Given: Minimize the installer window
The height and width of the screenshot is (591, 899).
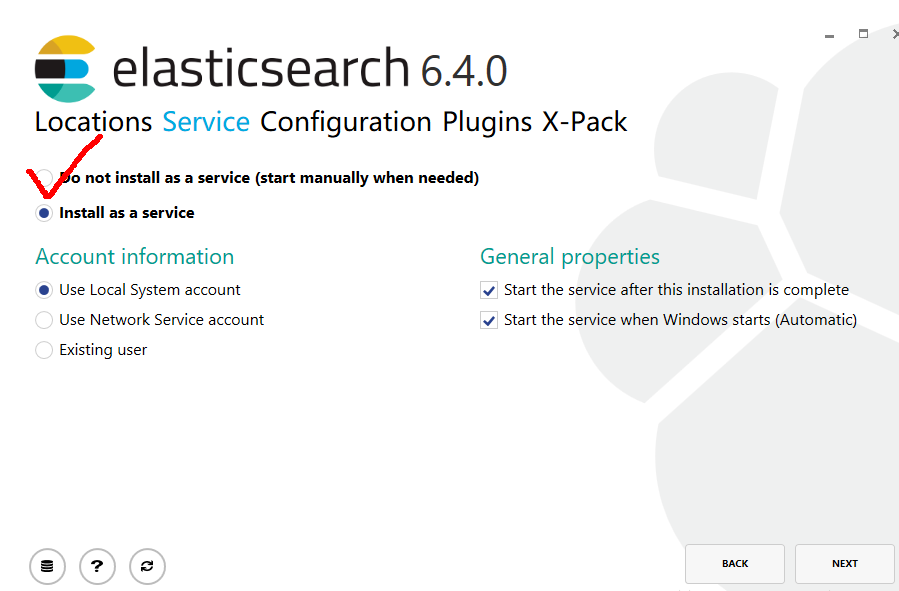Looking at the screenshot, I should point(829,36).
